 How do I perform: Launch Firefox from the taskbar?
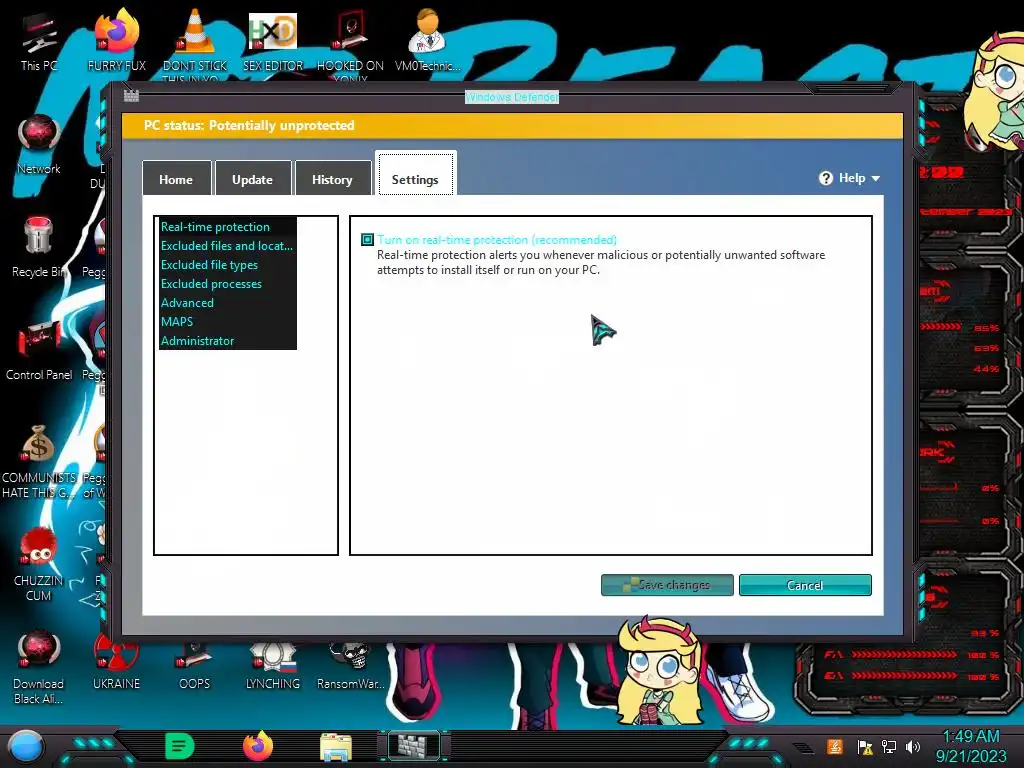coord(258,746)
